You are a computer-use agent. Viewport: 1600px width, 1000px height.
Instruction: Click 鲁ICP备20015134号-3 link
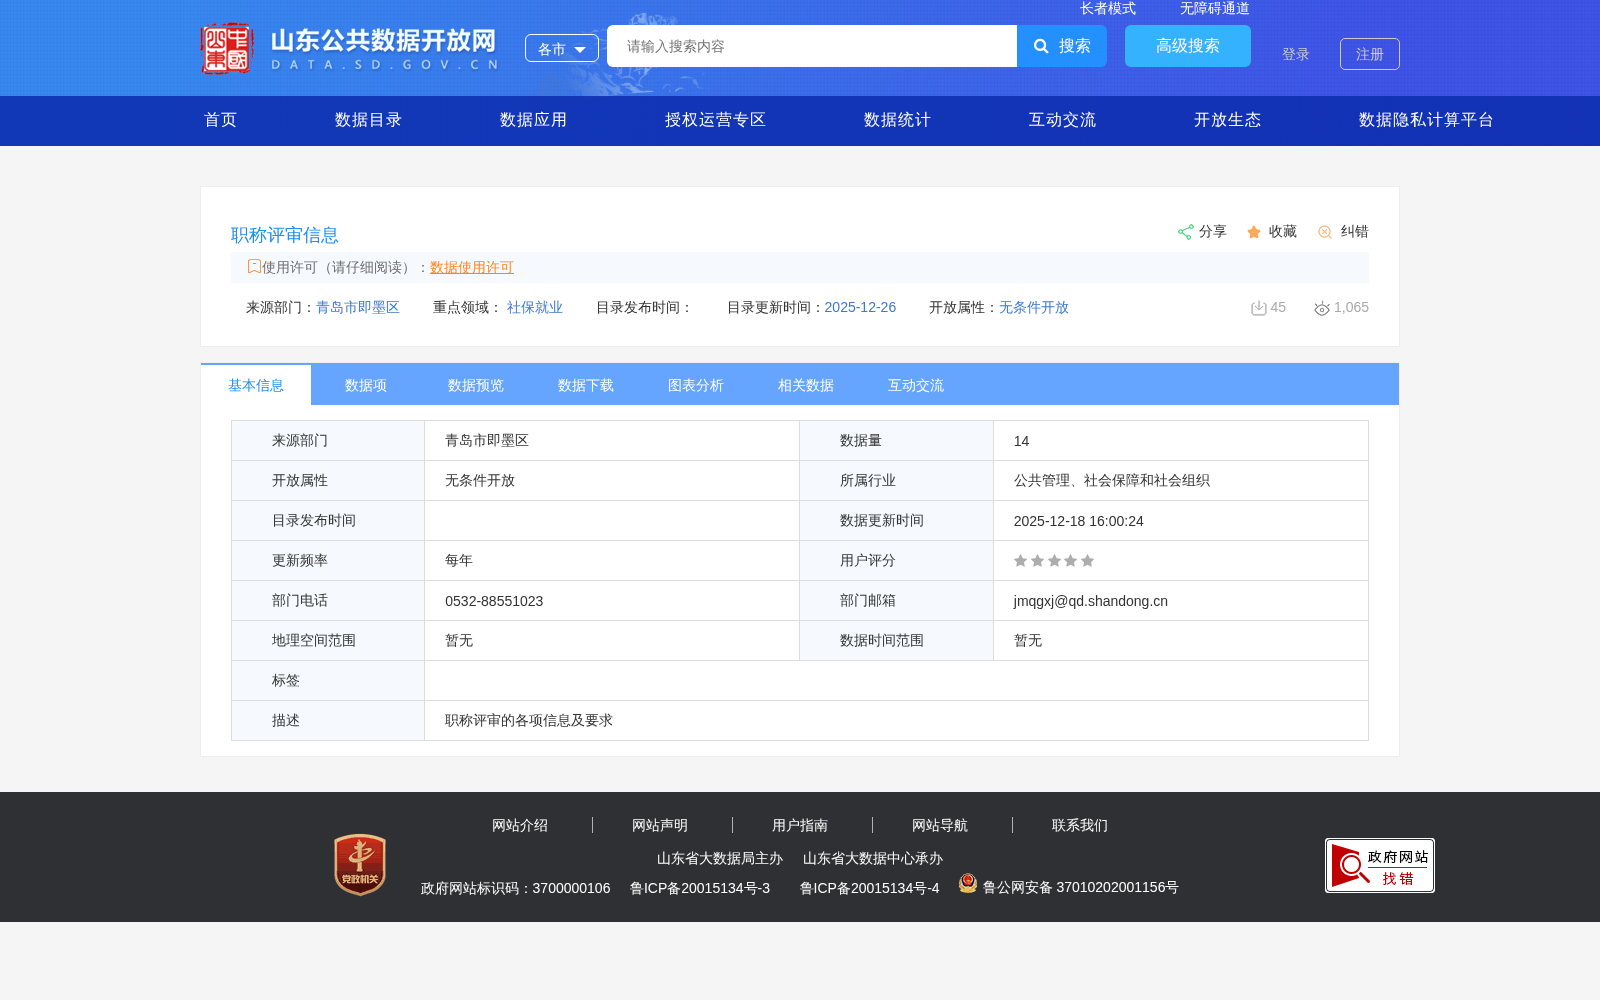(700, 888)
